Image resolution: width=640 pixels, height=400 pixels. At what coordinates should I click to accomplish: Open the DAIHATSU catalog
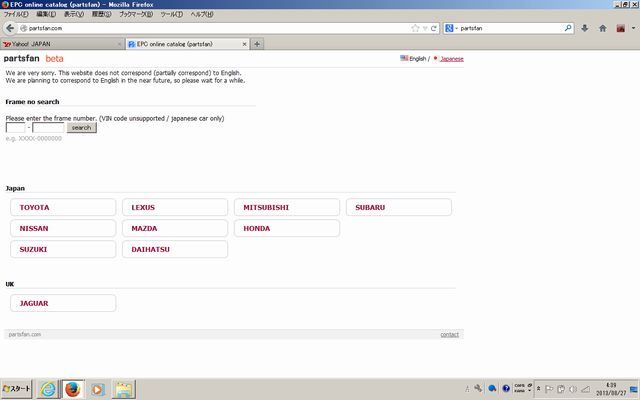point(175,249)
